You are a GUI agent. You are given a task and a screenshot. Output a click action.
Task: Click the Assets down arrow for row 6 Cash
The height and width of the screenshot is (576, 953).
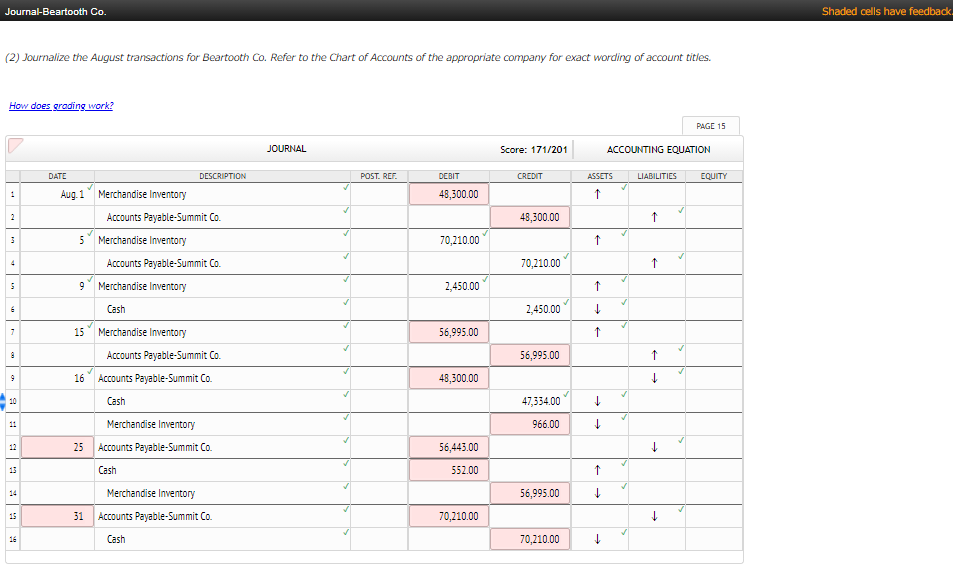pos(597,309)
